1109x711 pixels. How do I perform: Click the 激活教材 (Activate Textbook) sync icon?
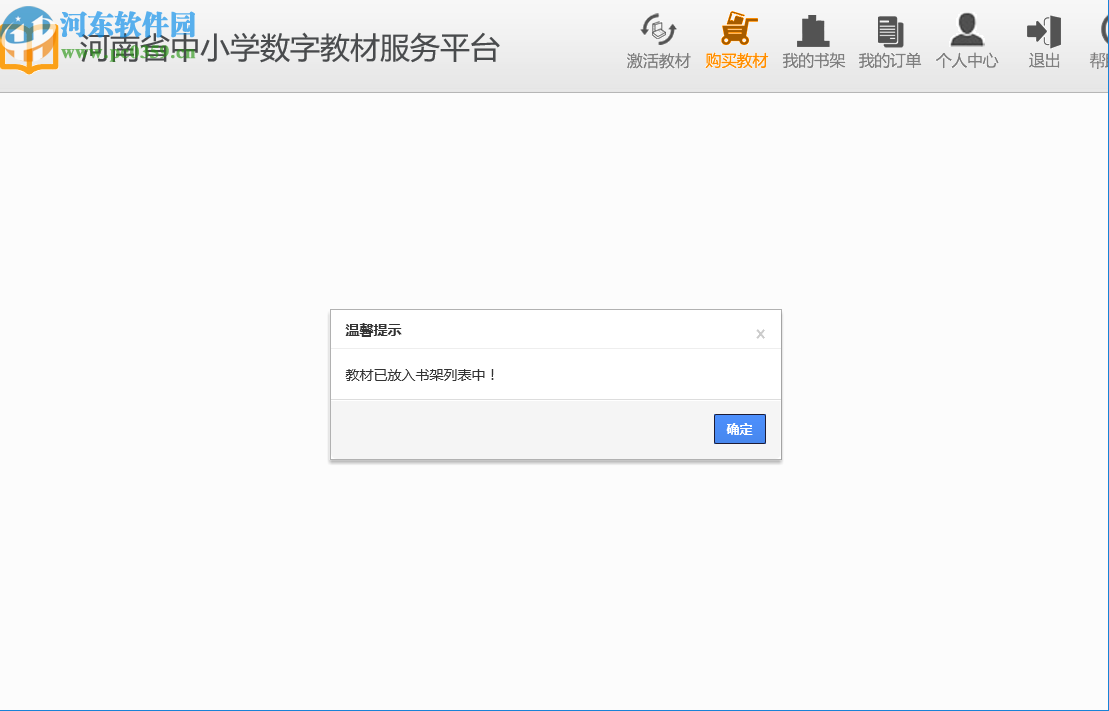[x=657, y=30]
